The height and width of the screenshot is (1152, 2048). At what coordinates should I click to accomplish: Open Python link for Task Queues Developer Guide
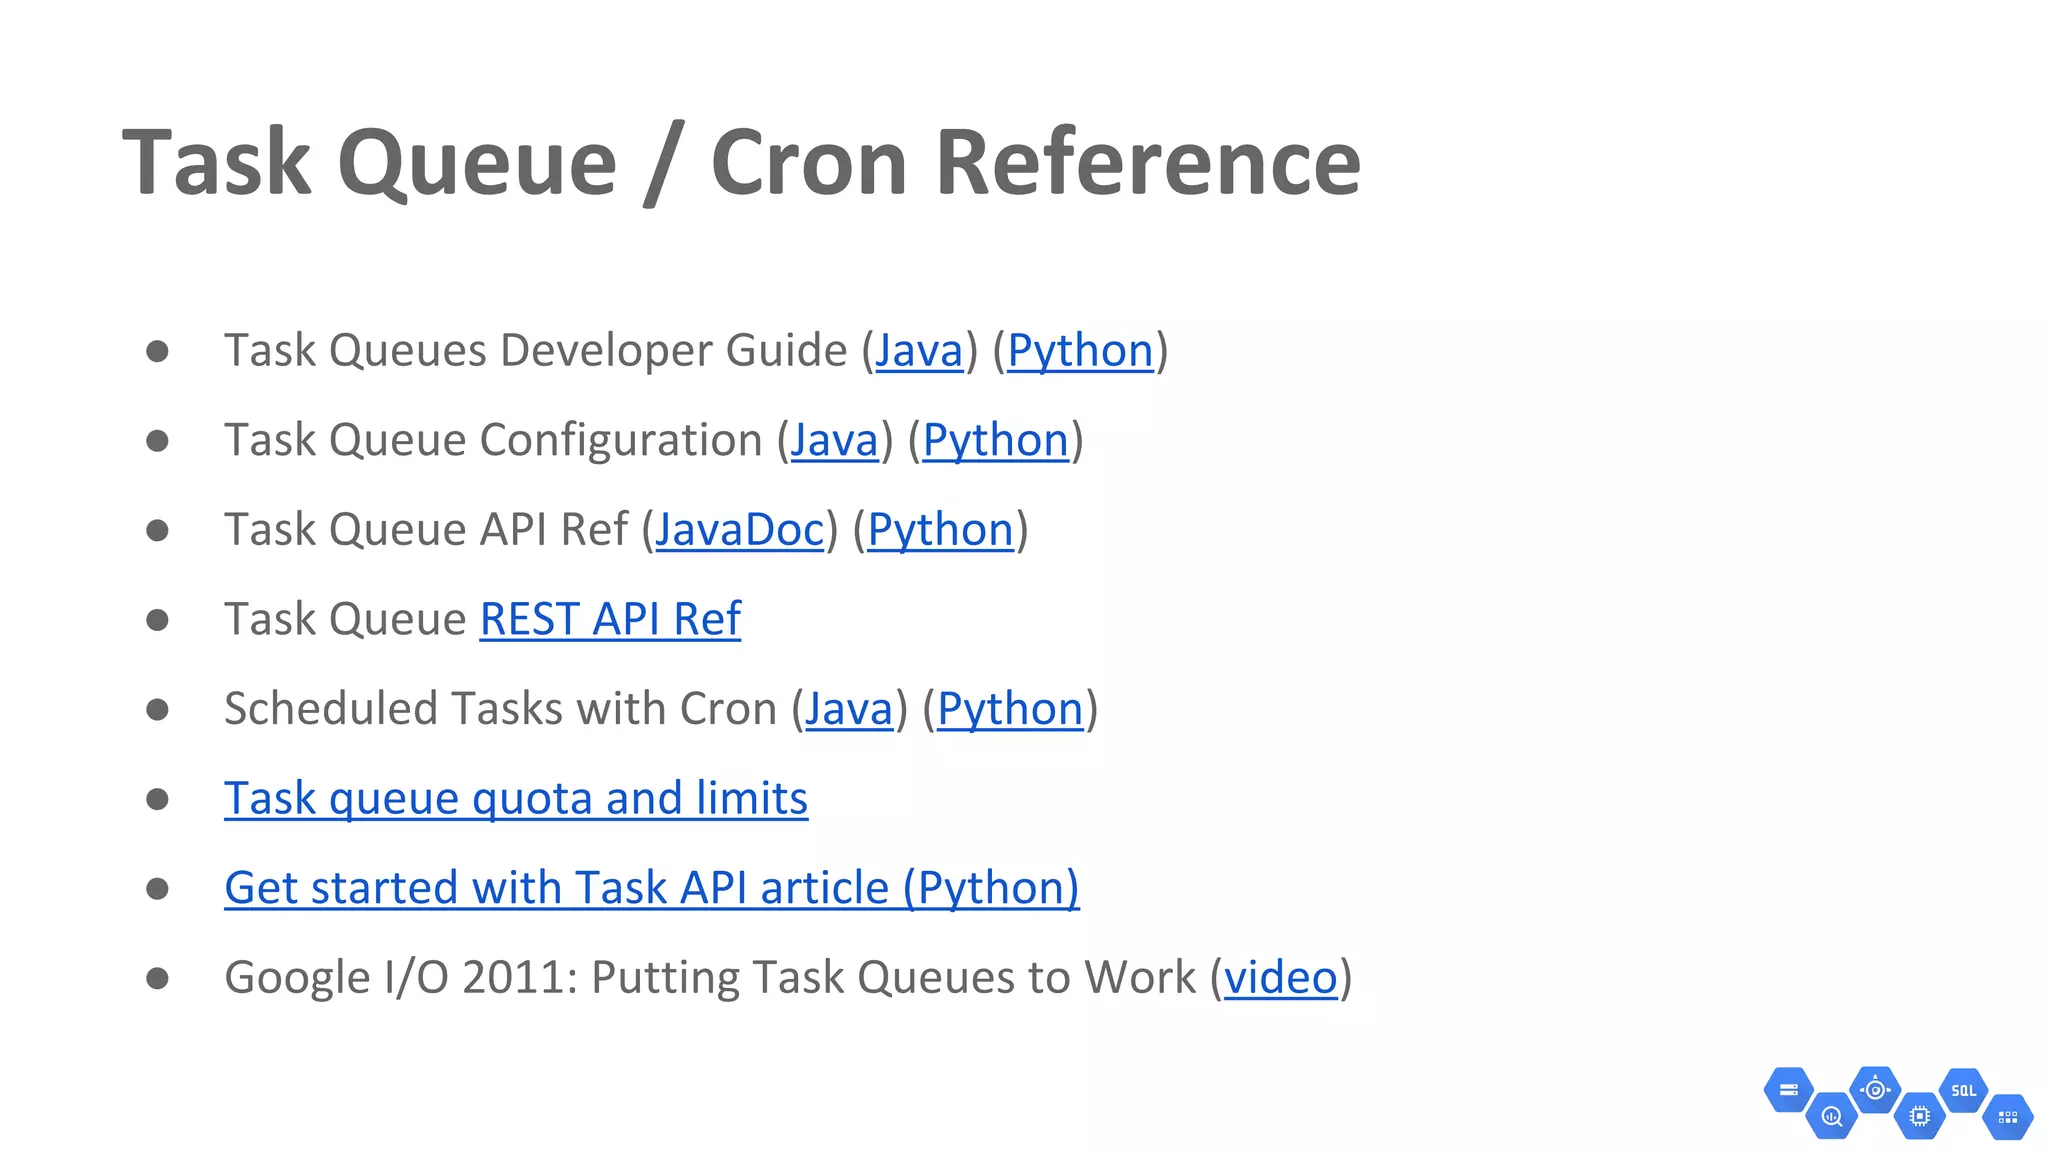[x=1080, y=351]
